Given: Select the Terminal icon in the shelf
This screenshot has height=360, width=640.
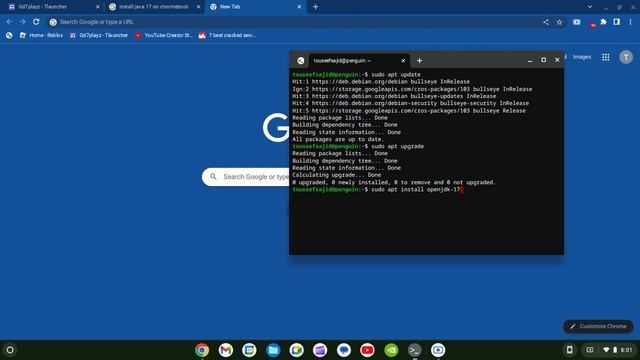Looking at the screenshot, I should [x=415, y=350].
